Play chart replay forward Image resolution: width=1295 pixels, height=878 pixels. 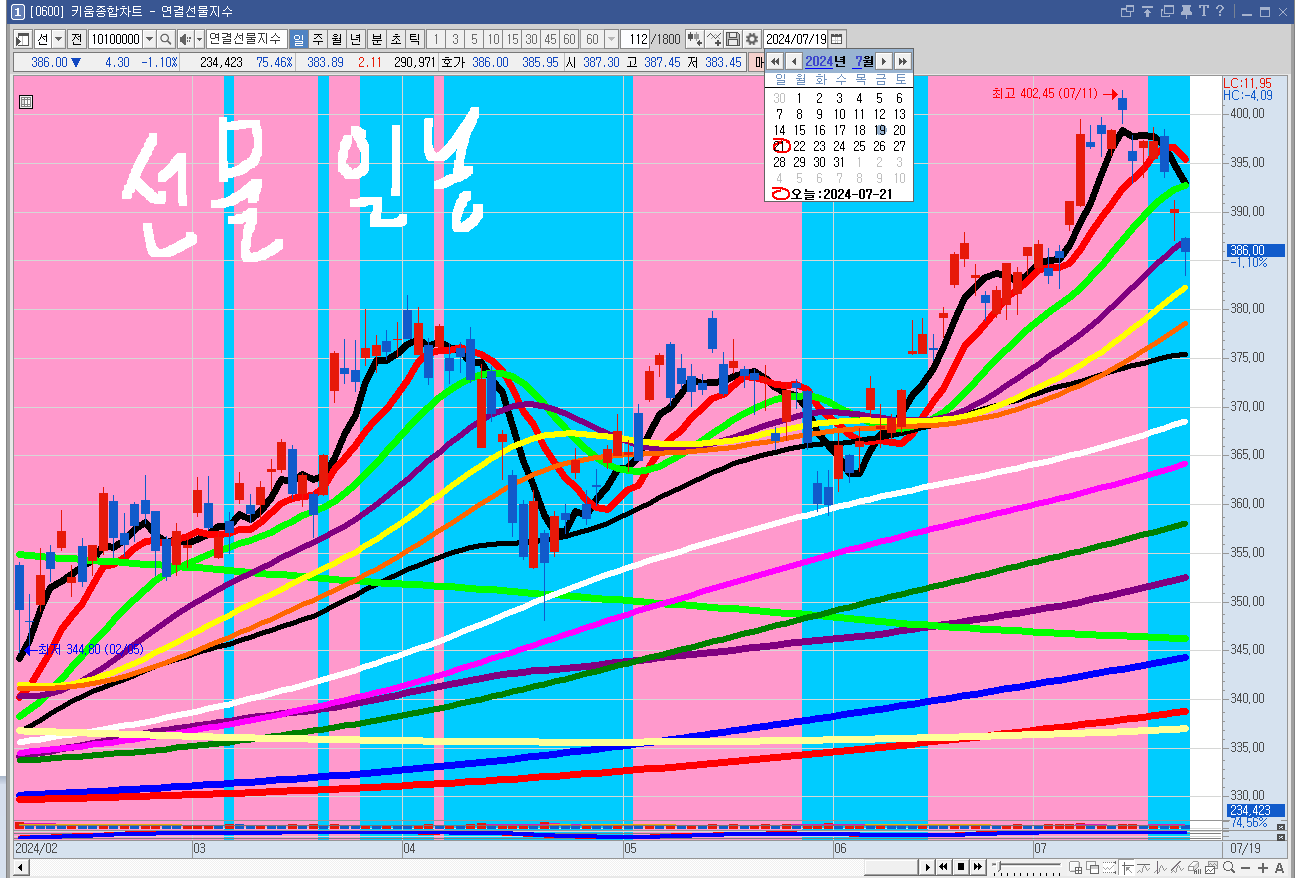click(x=927, y=867)
